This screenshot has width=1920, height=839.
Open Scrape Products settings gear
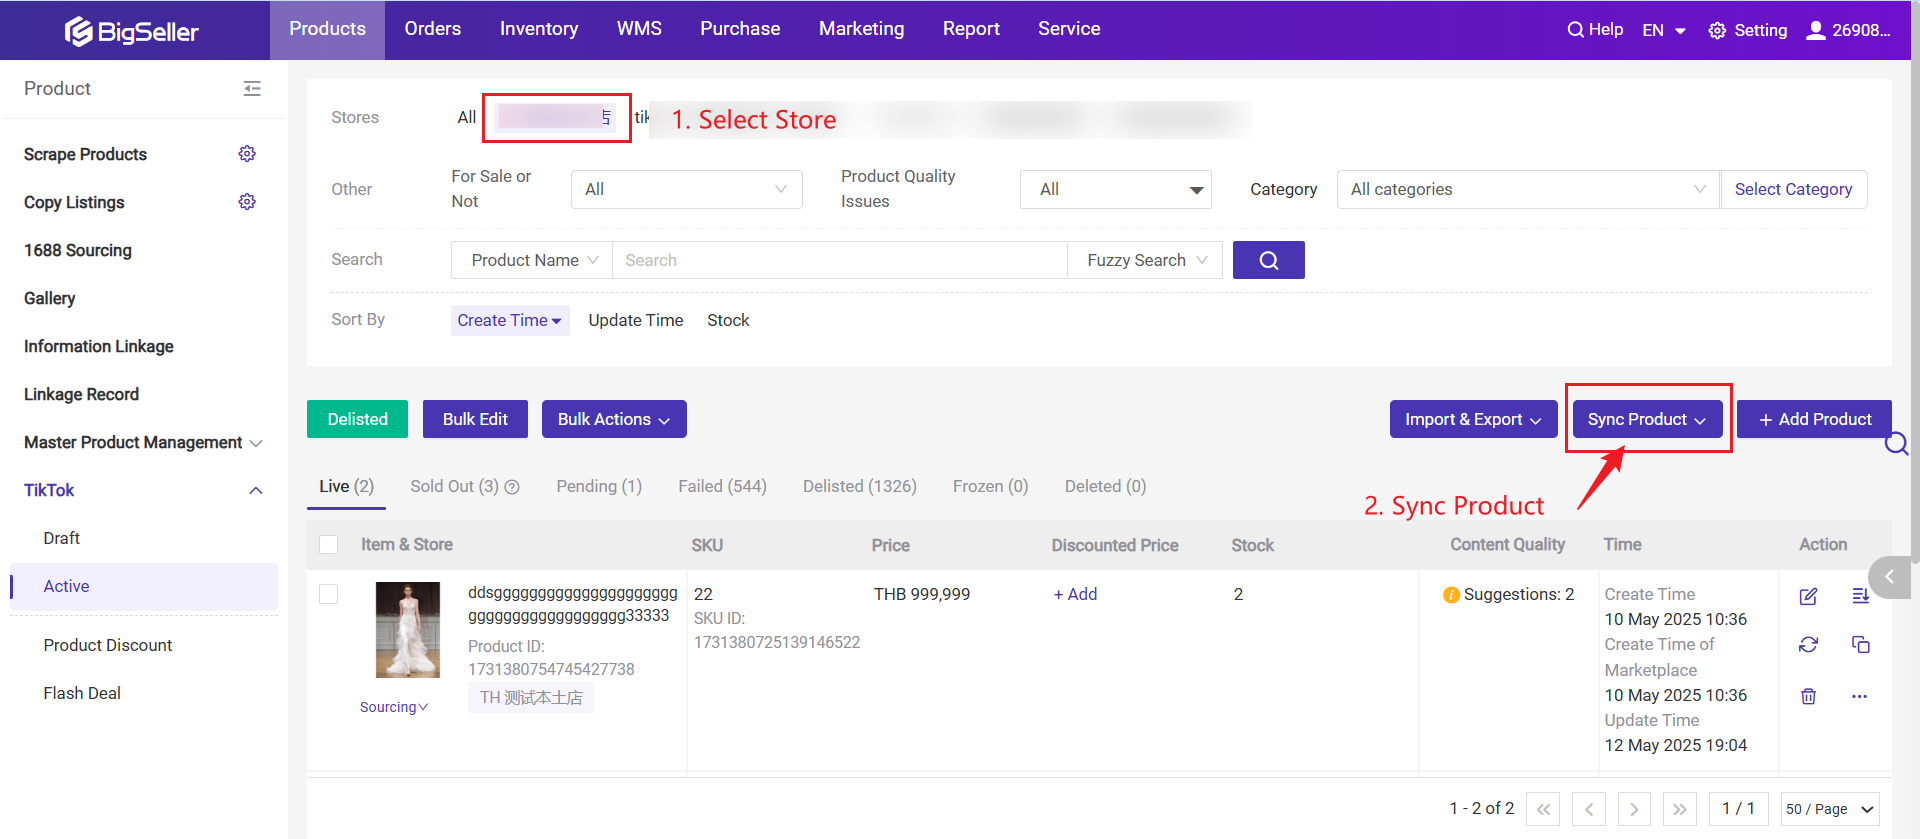[x=247, y=154]
